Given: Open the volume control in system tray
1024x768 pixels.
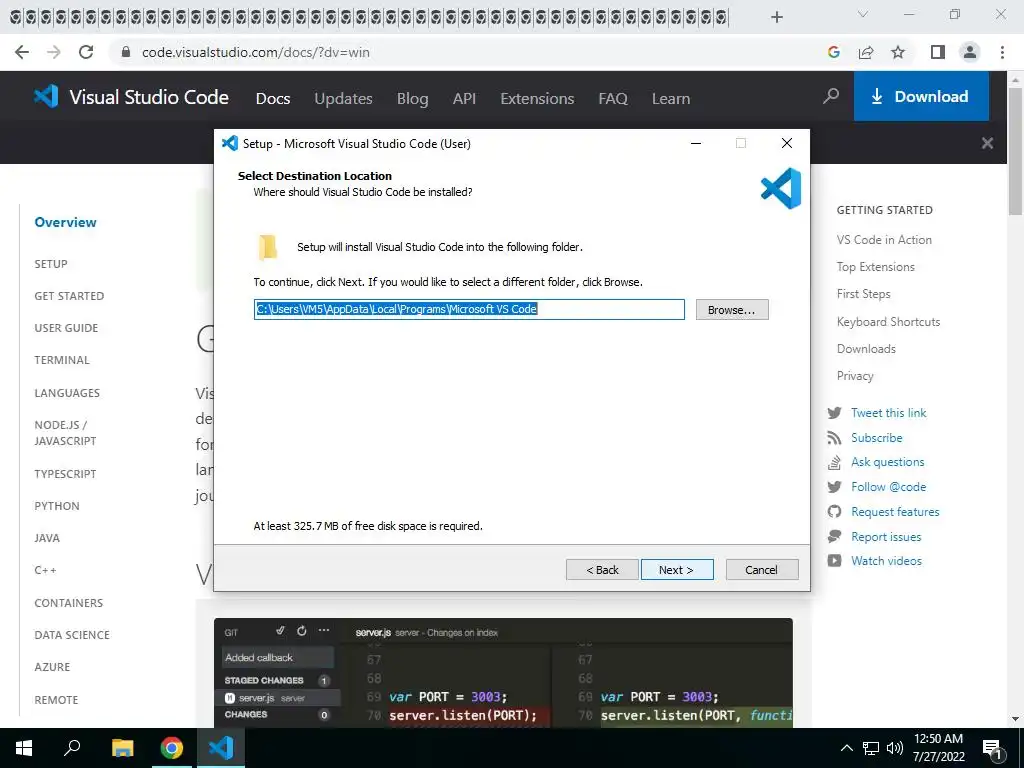Looking at the screenshot, I should tap(895, 748).
